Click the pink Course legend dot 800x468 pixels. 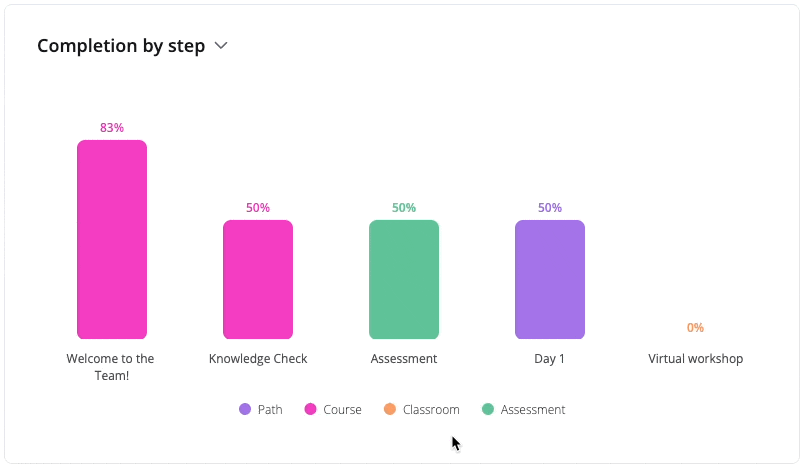pos(310,409)
